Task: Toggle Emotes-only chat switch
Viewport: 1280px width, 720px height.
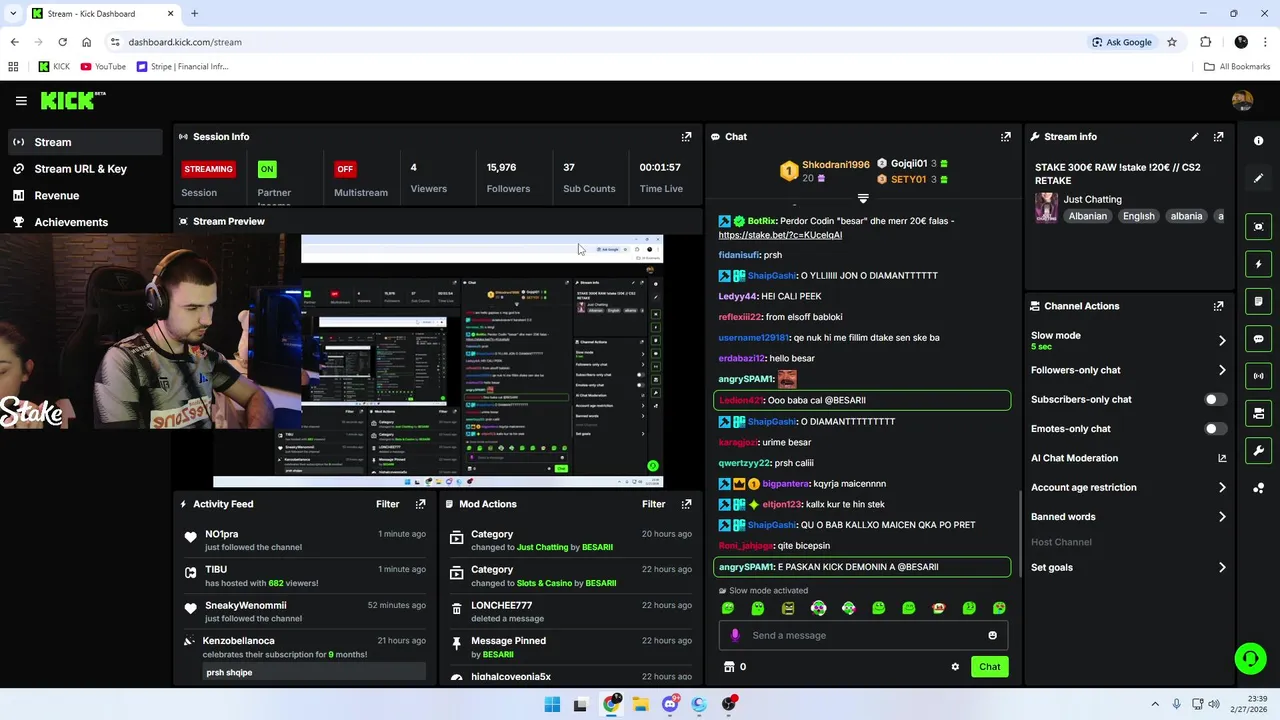Action: click(1214, 429)
